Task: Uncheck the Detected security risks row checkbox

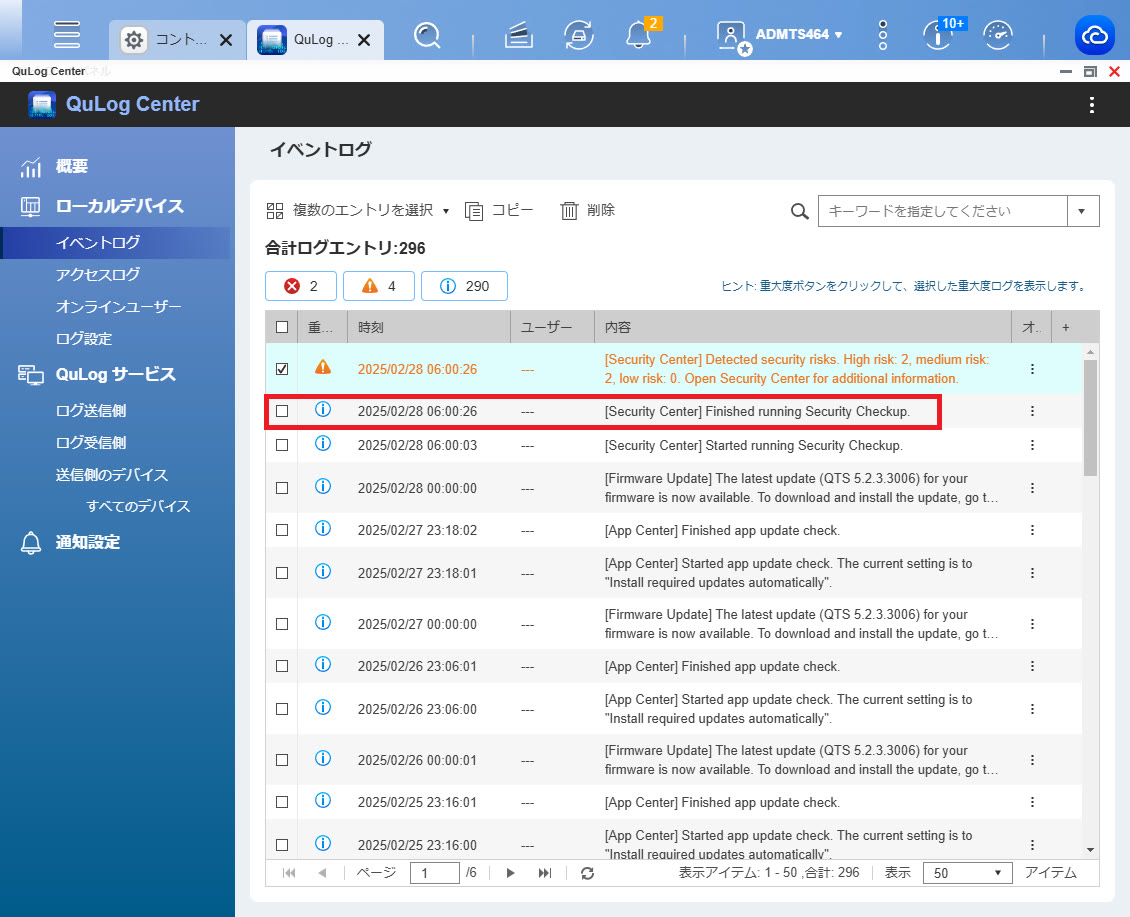Action: coord(282,369)
